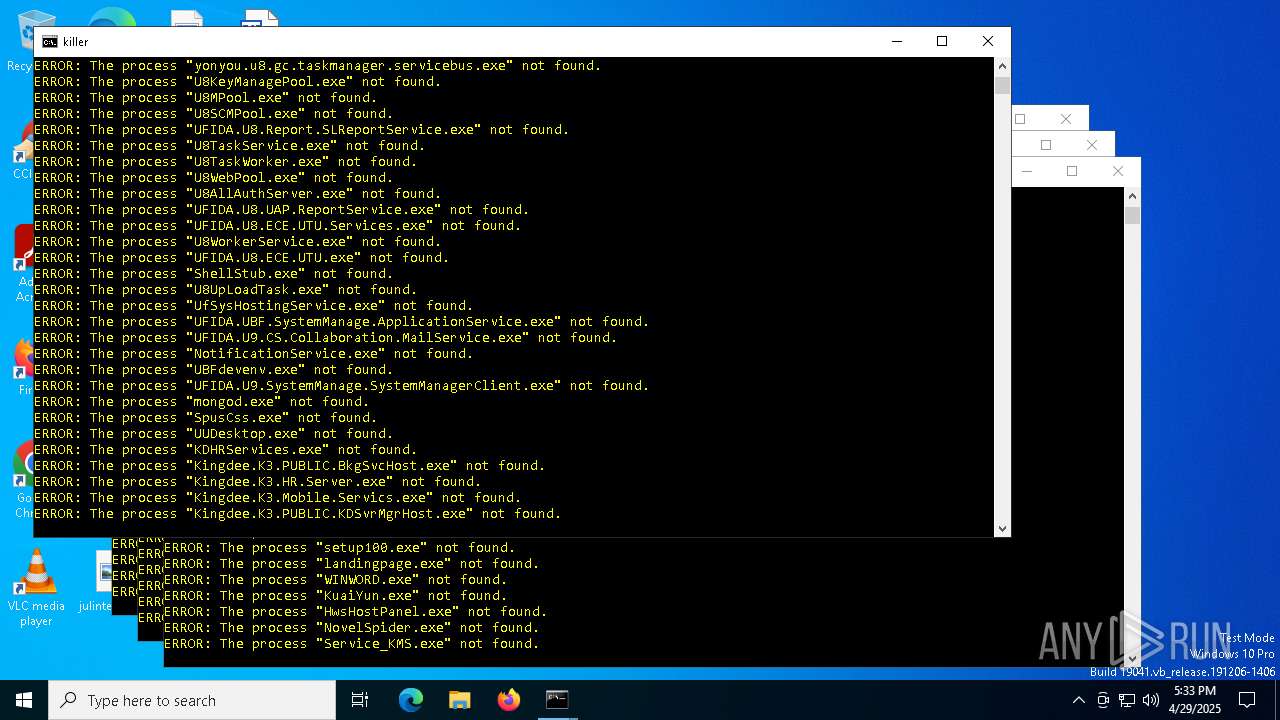Maximize the rearmost background console window

[x=1020, y=119]
